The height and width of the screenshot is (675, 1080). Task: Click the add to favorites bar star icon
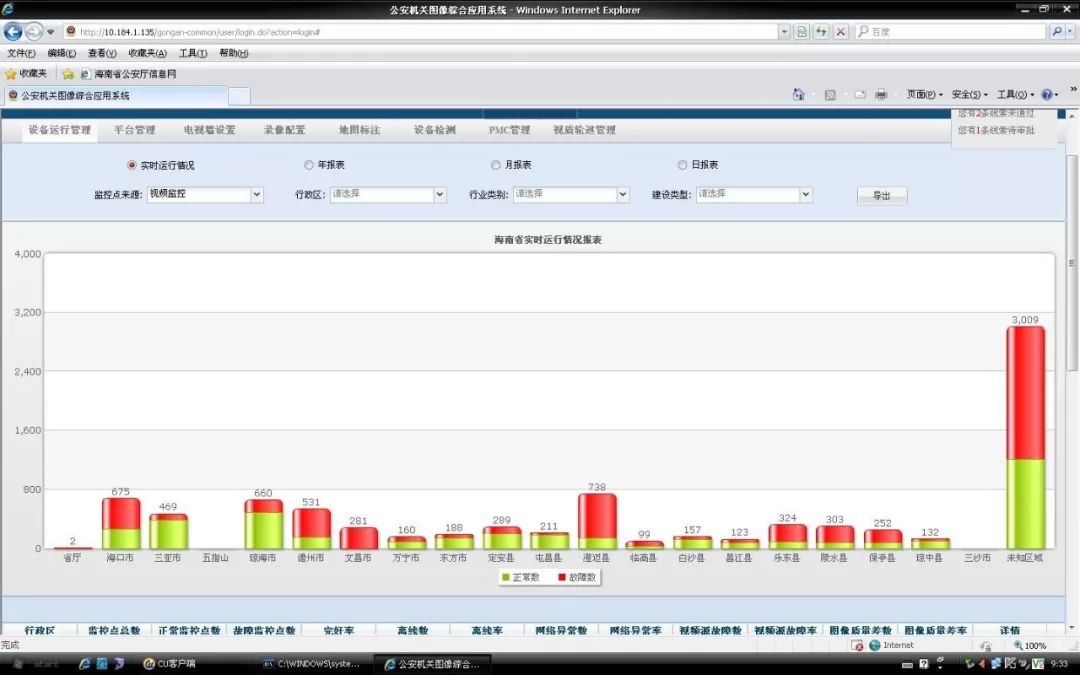[x=68, y=74]
